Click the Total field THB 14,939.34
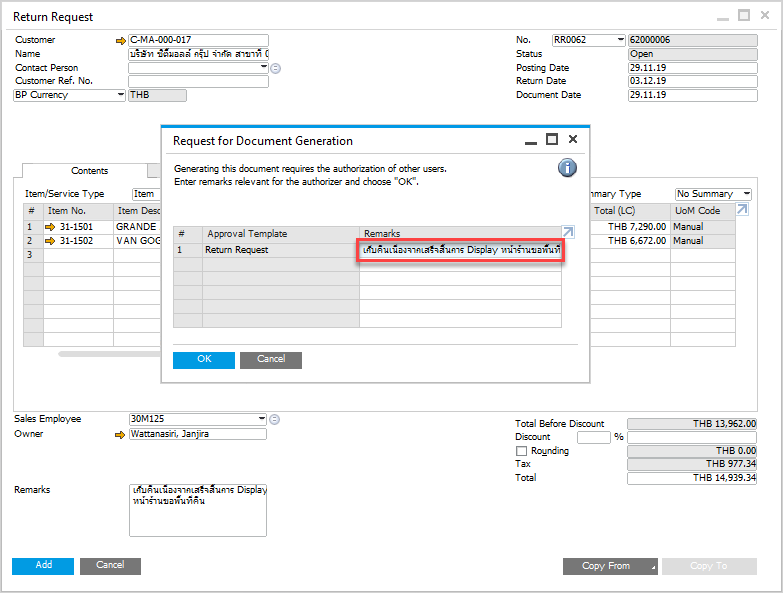This screenshot has height=593, width=783. click(692, 478)
